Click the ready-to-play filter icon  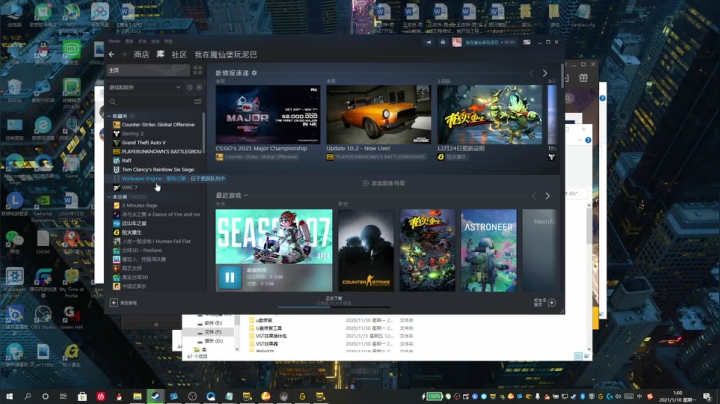point(199,87)
